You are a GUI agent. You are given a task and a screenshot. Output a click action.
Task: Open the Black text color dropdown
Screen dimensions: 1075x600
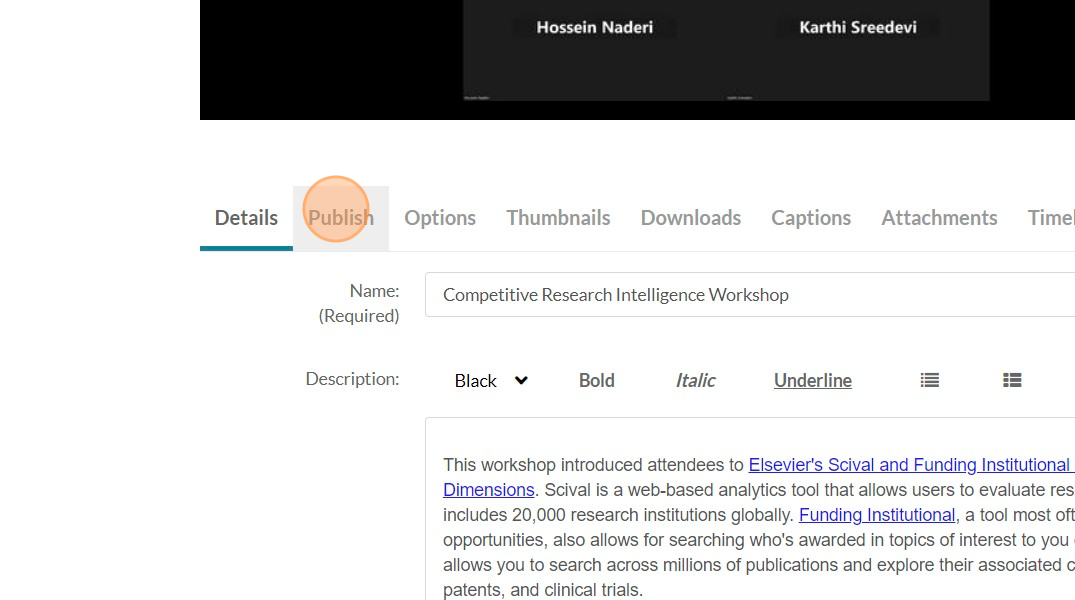coord(491,381)
